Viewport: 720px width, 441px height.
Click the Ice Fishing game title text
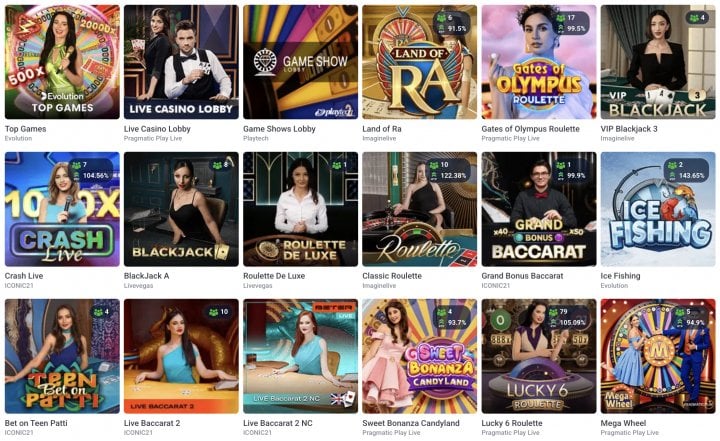pos(620,276)
